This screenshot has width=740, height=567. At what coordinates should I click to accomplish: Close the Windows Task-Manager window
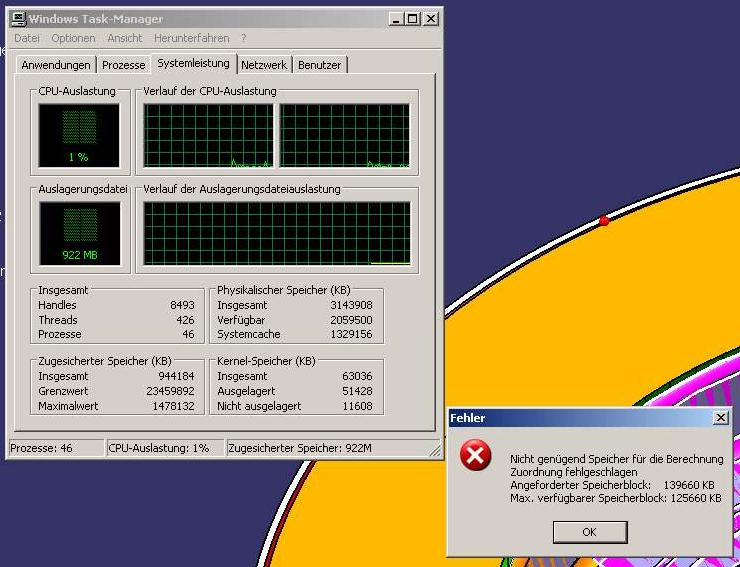click(430, 19)
